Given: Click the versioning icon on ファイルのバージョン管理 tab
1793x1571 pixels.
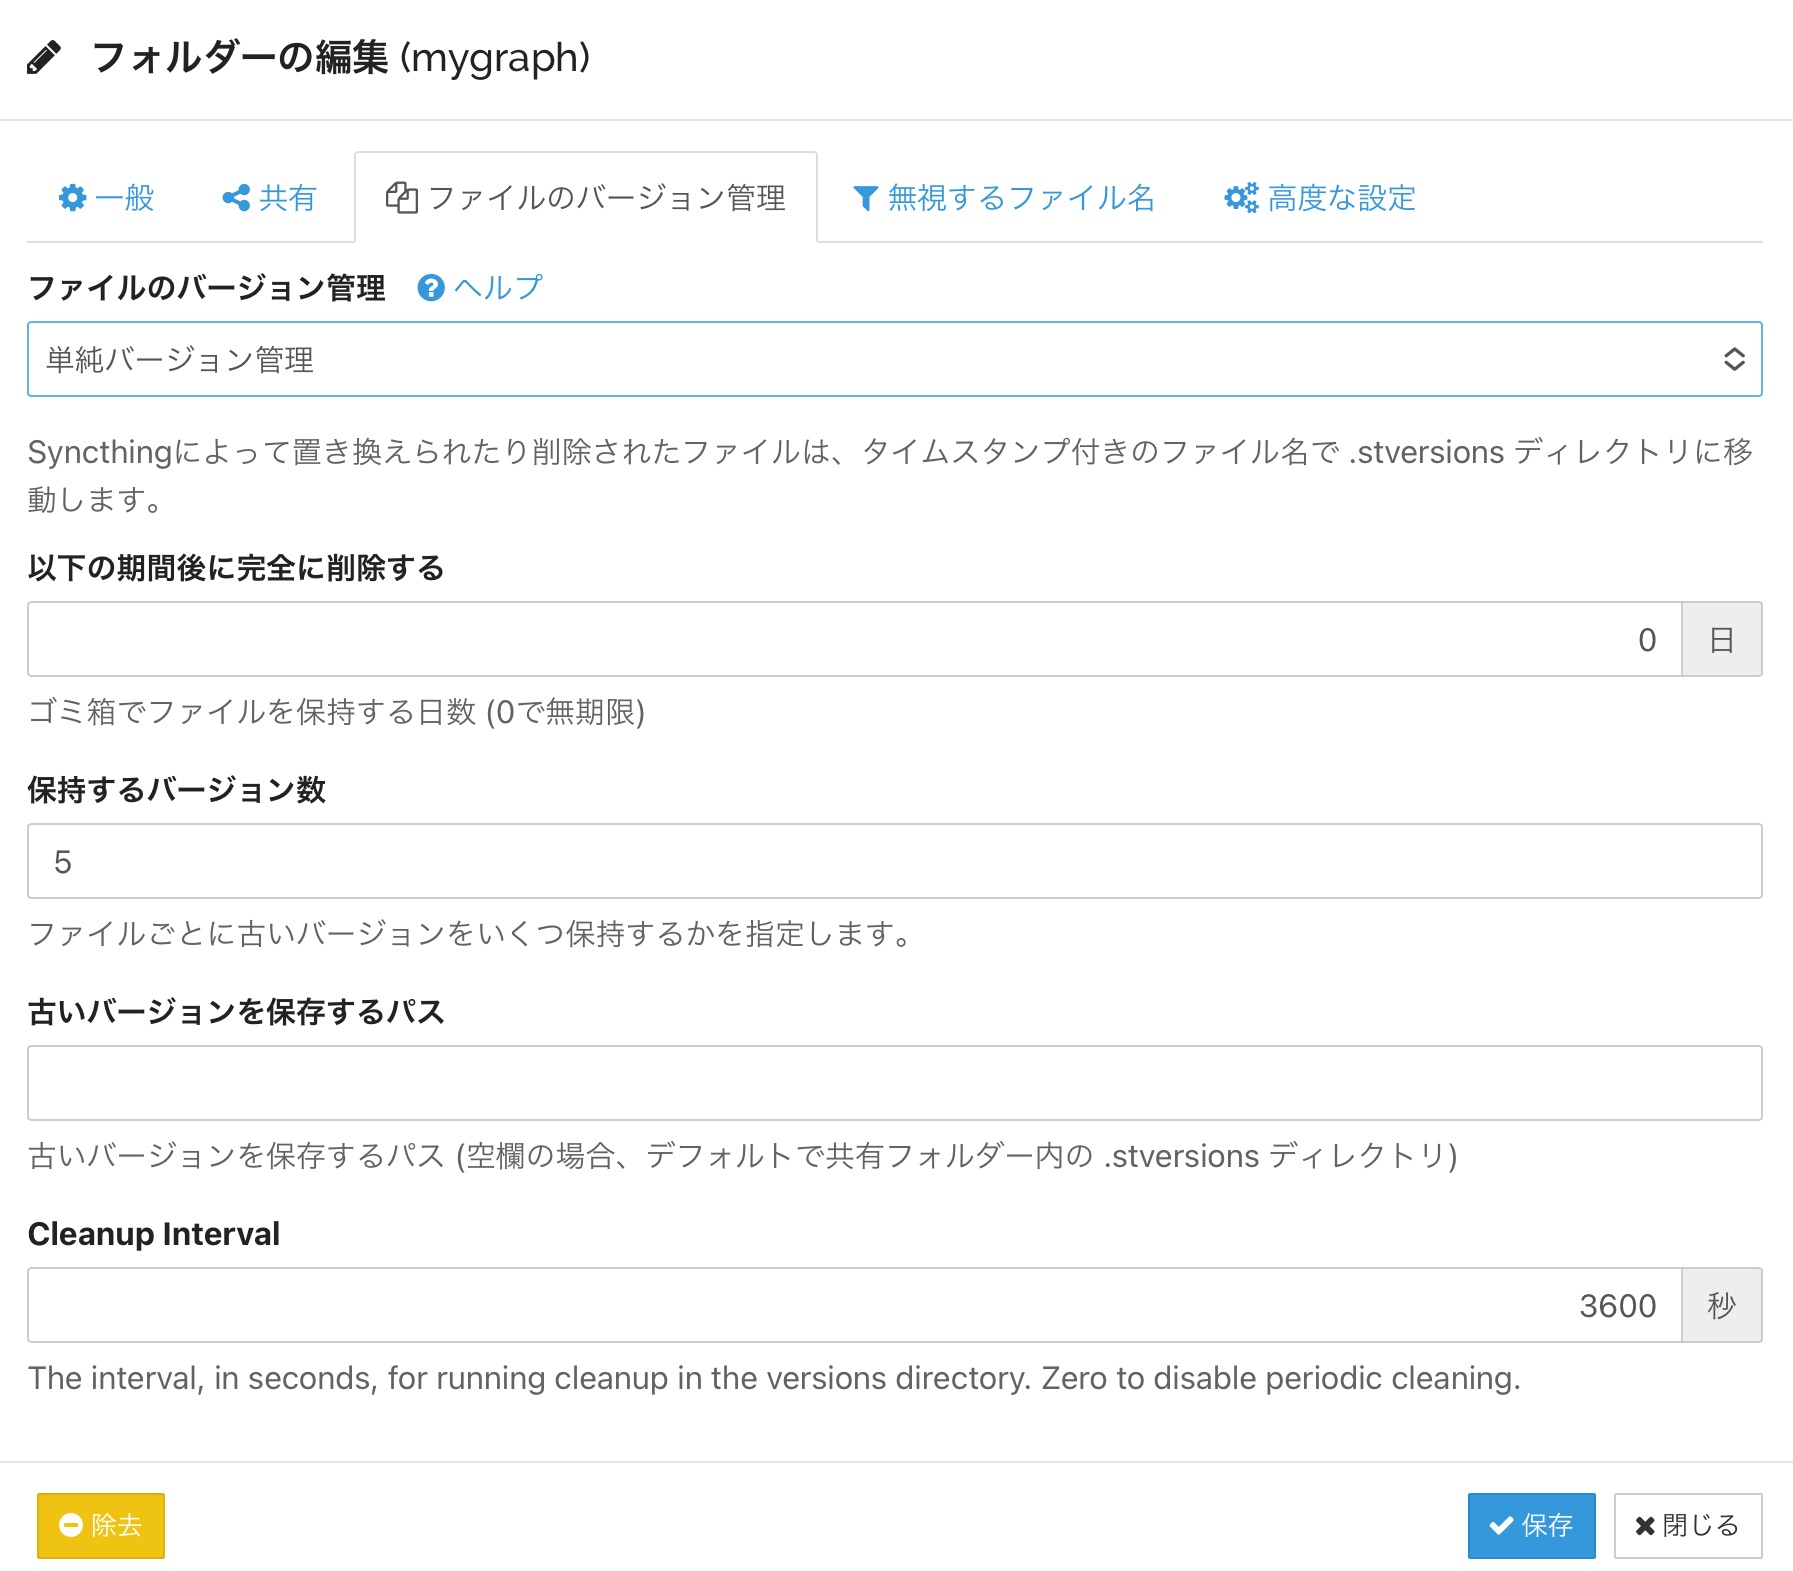Looking at the screenshot, I should coord(400,198).
